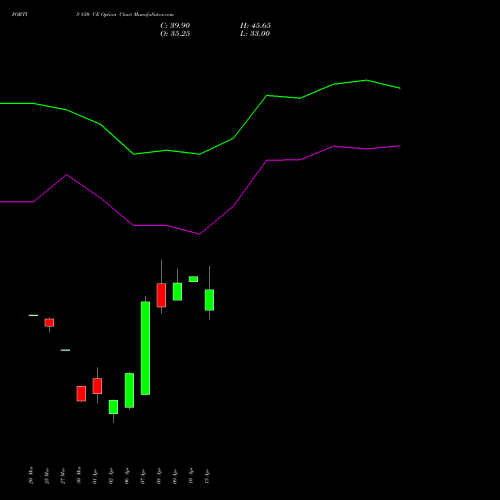Select the flat 20 Mar dash candle

pyautogui.click(x=33, y=315)
